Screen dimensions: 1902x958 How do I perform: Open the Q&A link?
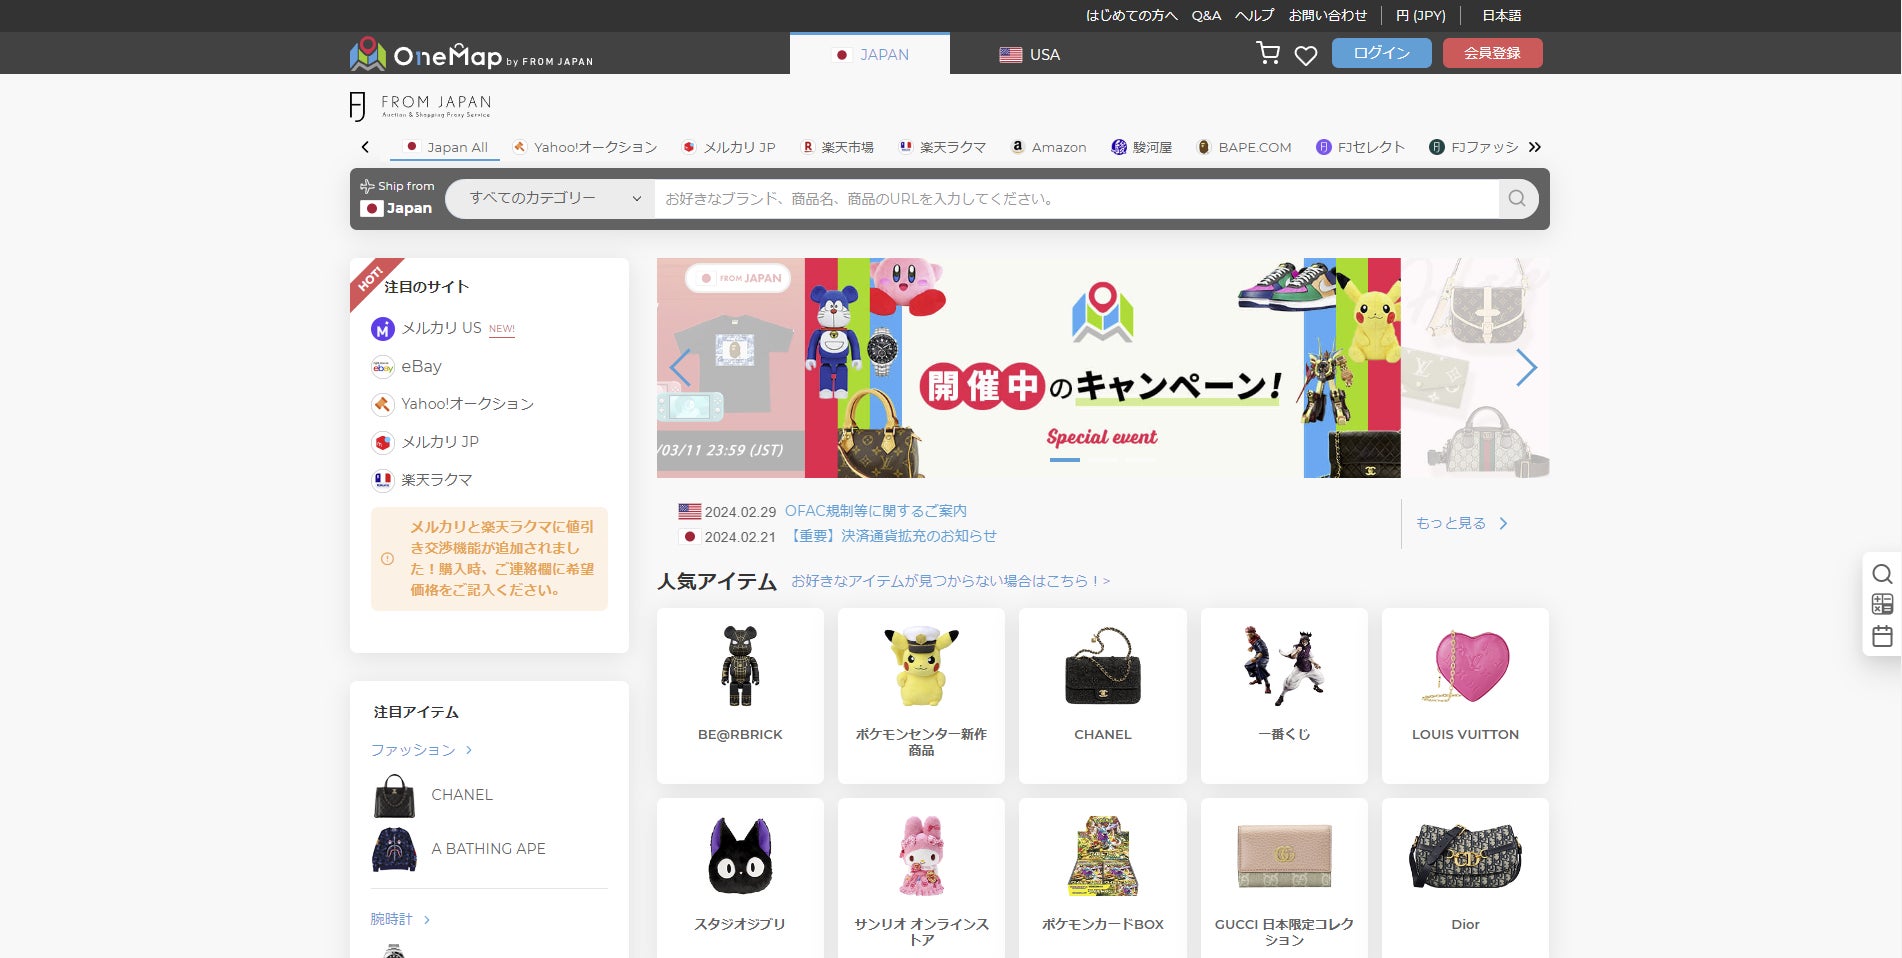[1206, 15]
